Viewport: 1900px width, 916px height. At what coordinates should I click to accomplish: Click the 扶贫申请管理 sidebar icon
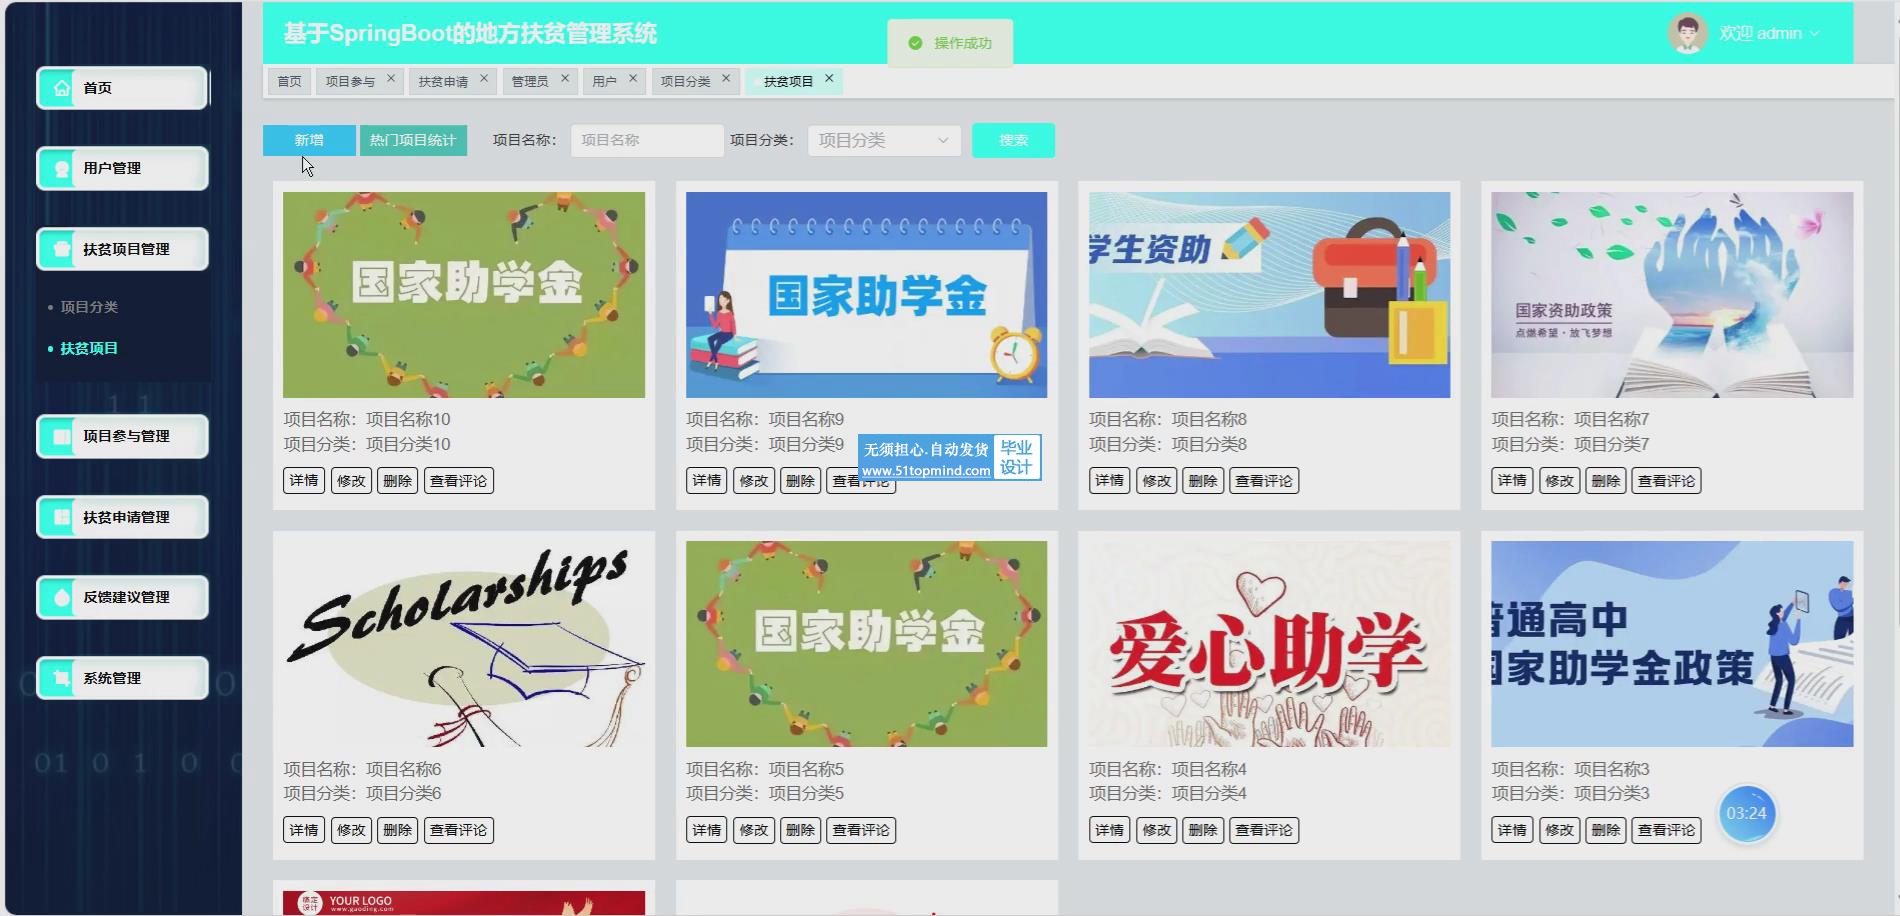(62, 517)
